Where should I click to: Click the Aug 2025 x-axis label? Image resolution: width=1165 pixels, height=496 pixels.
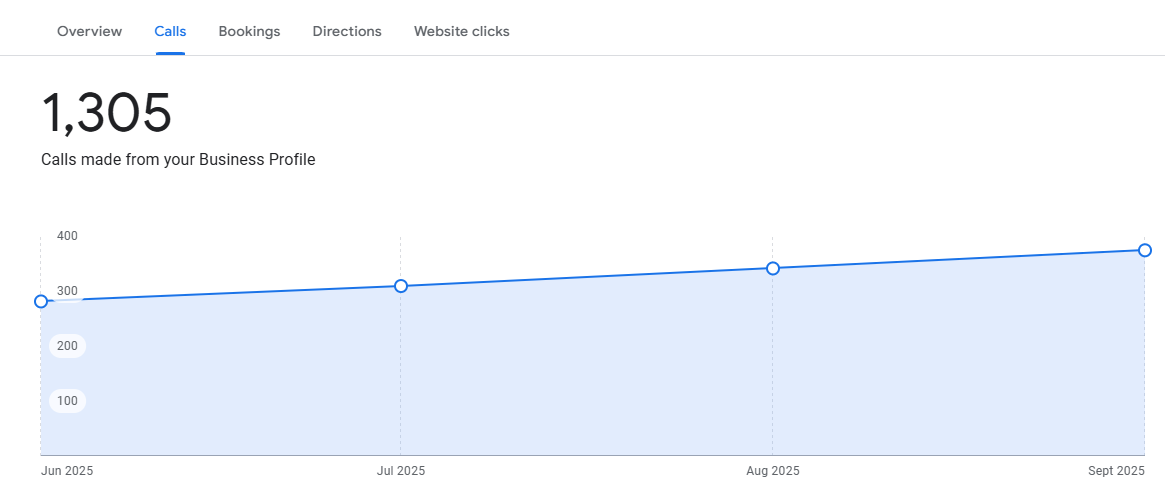(x=773, y=471)
